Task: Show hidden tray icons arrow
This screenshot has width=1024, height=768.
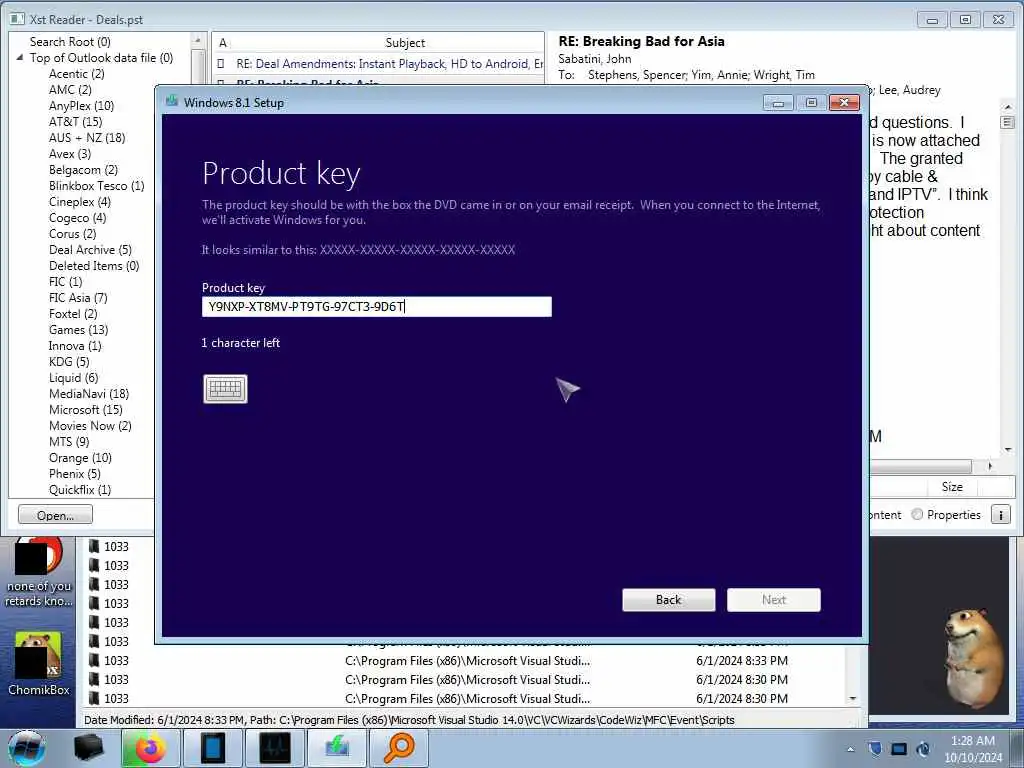Action: pos(850,749)
